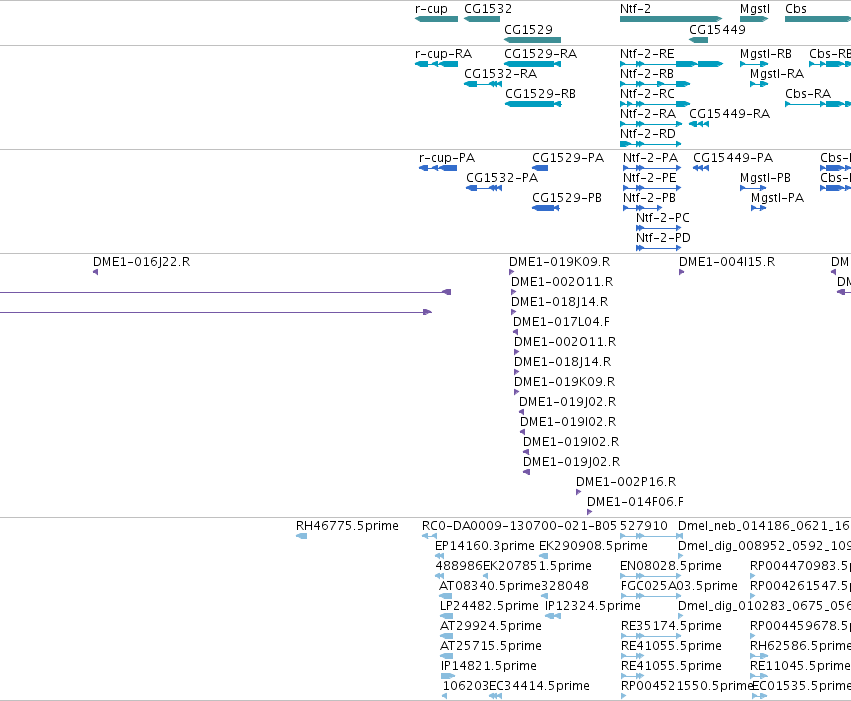
Task: Click EST EK290908.5prime
Action: (x=593, y=546)
